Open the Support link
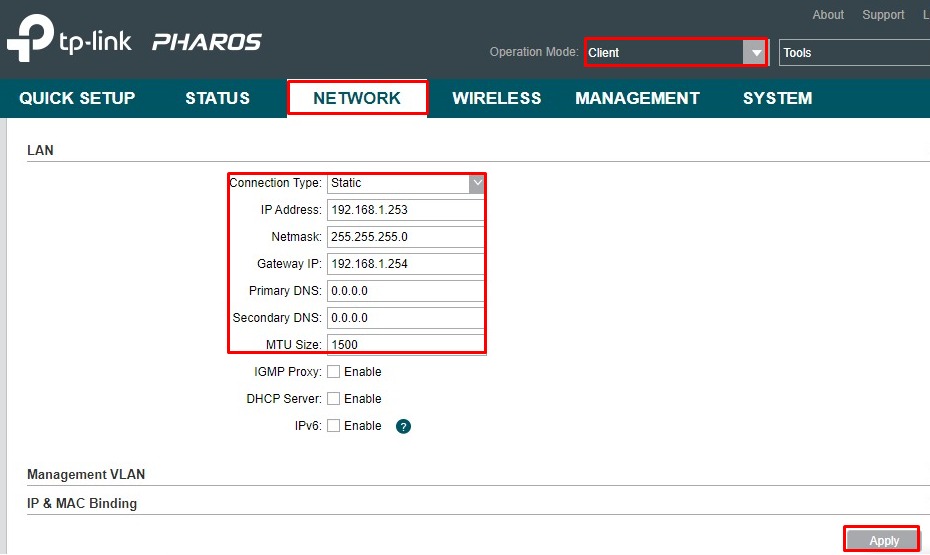 coord(883,15)
